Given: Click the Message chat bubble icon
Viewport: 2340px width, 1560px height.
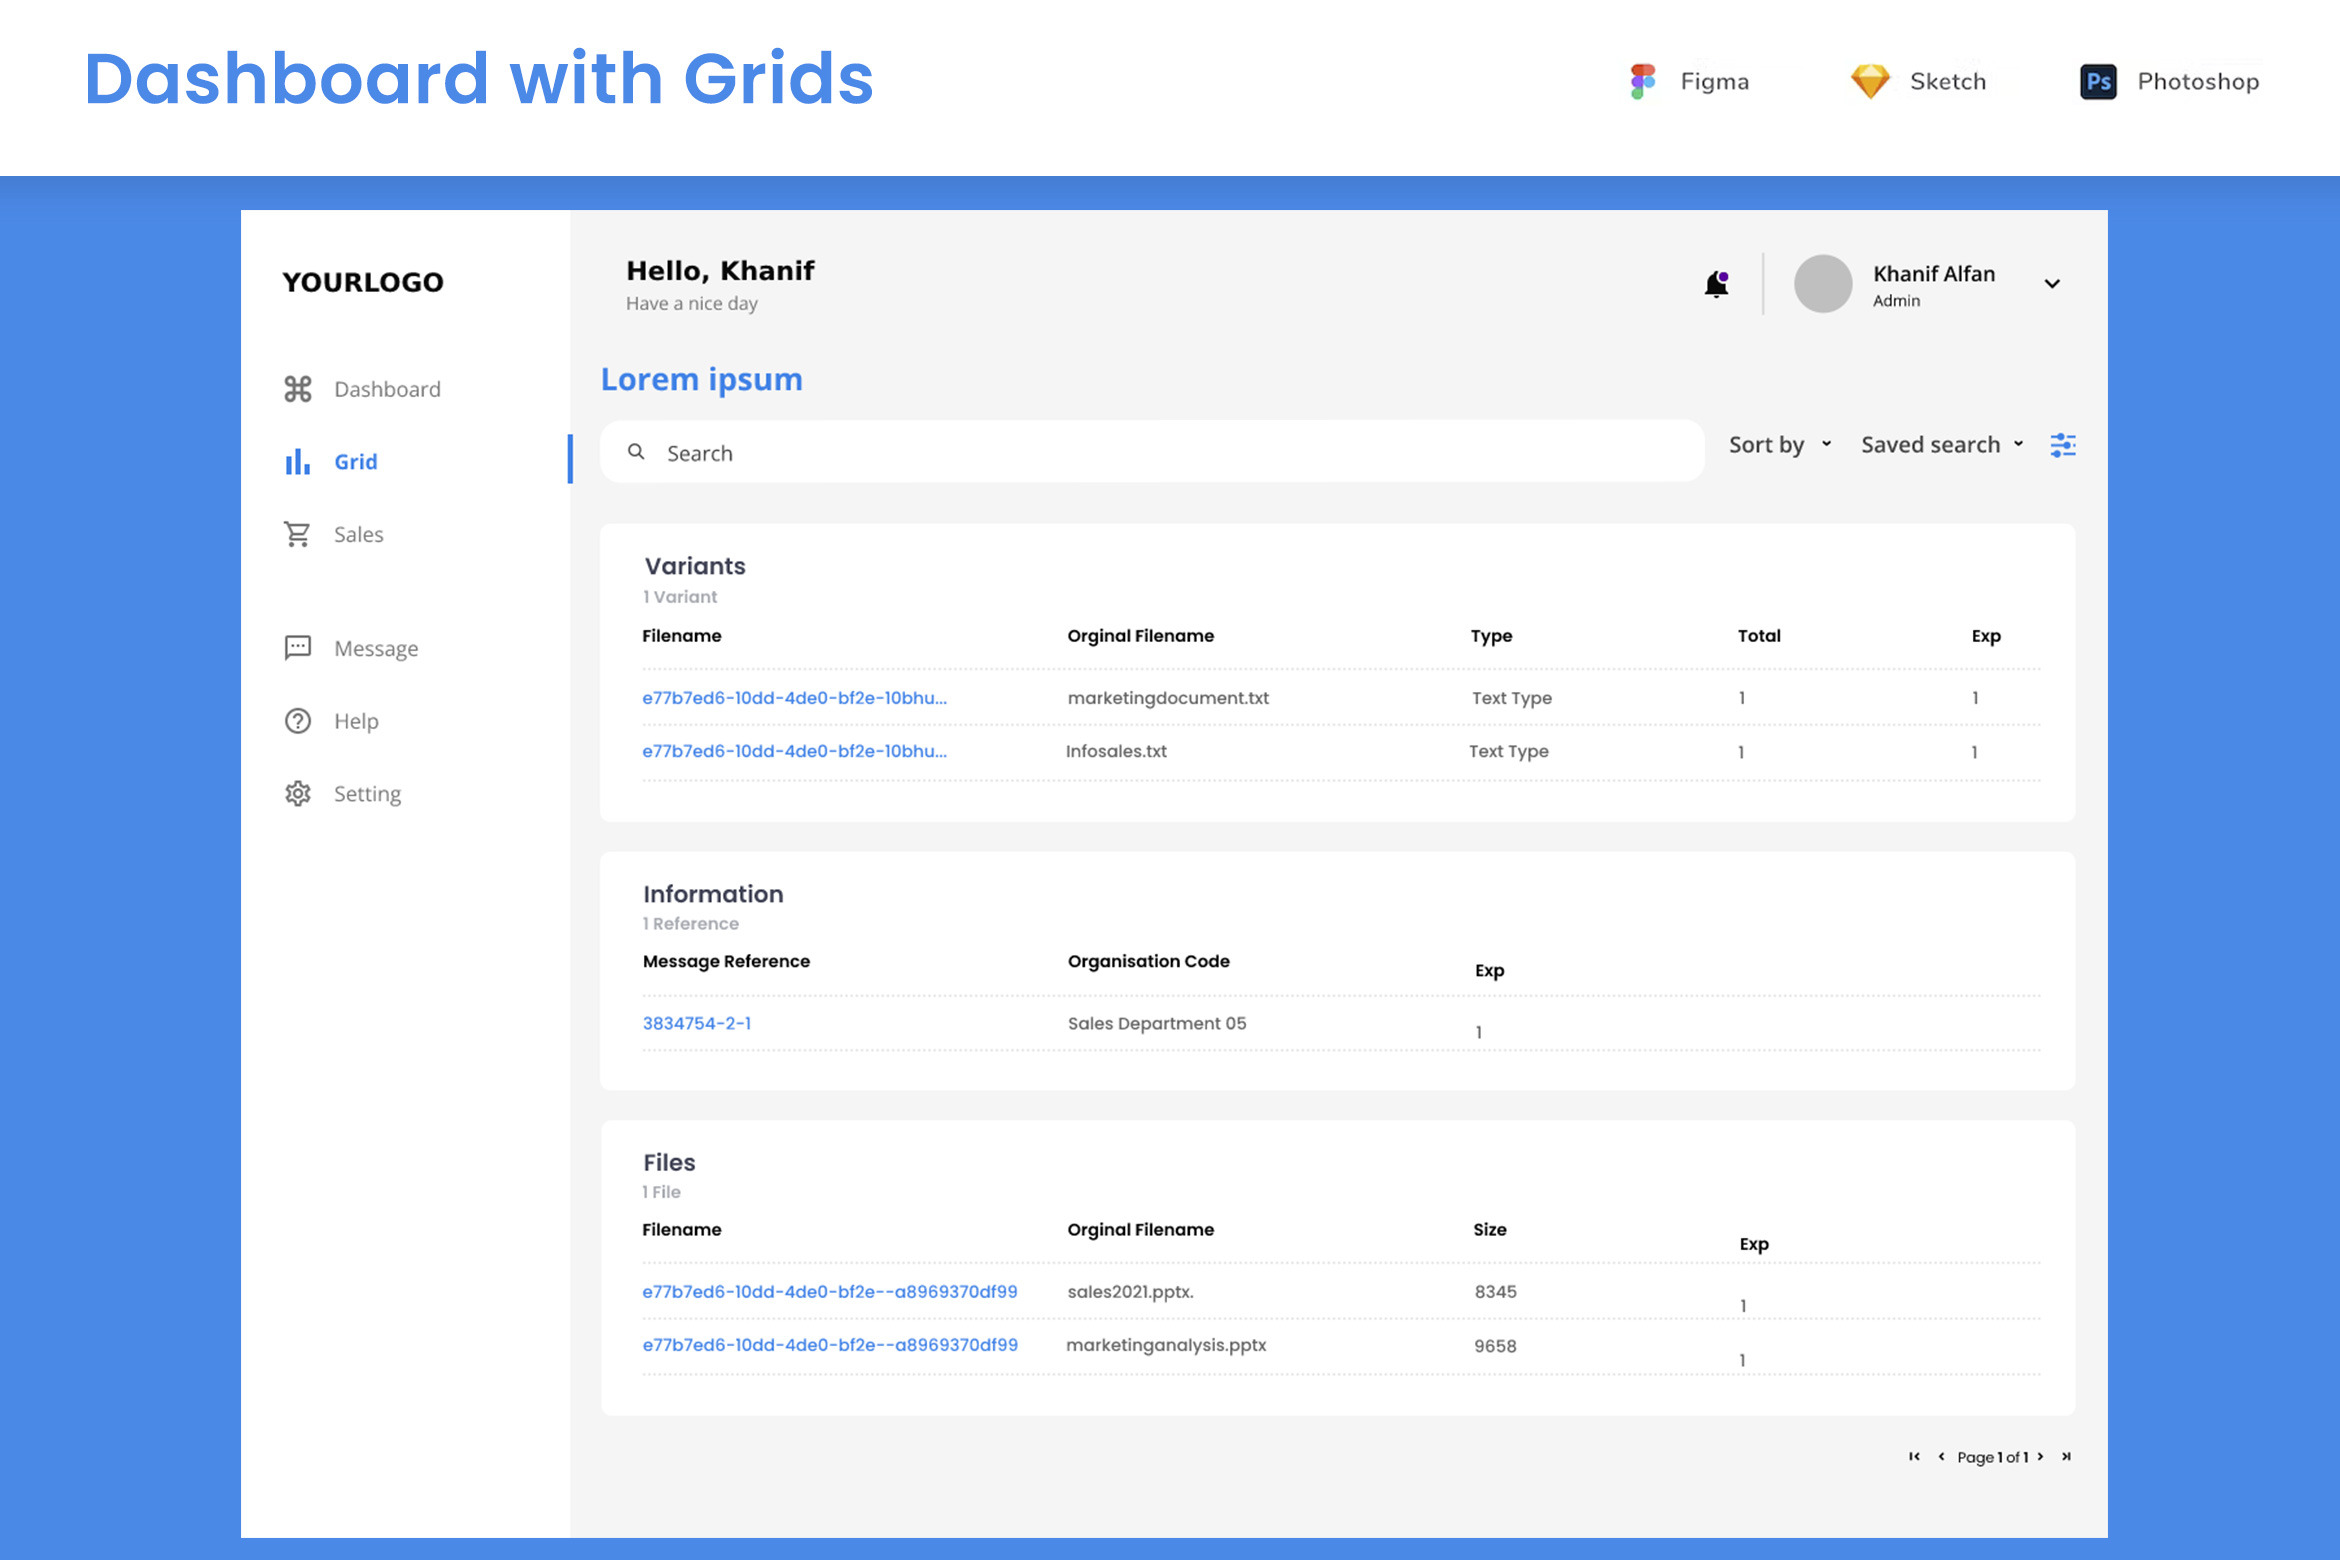Looking at the screenshot, I should pyautogui.click(x=298, y=648).
